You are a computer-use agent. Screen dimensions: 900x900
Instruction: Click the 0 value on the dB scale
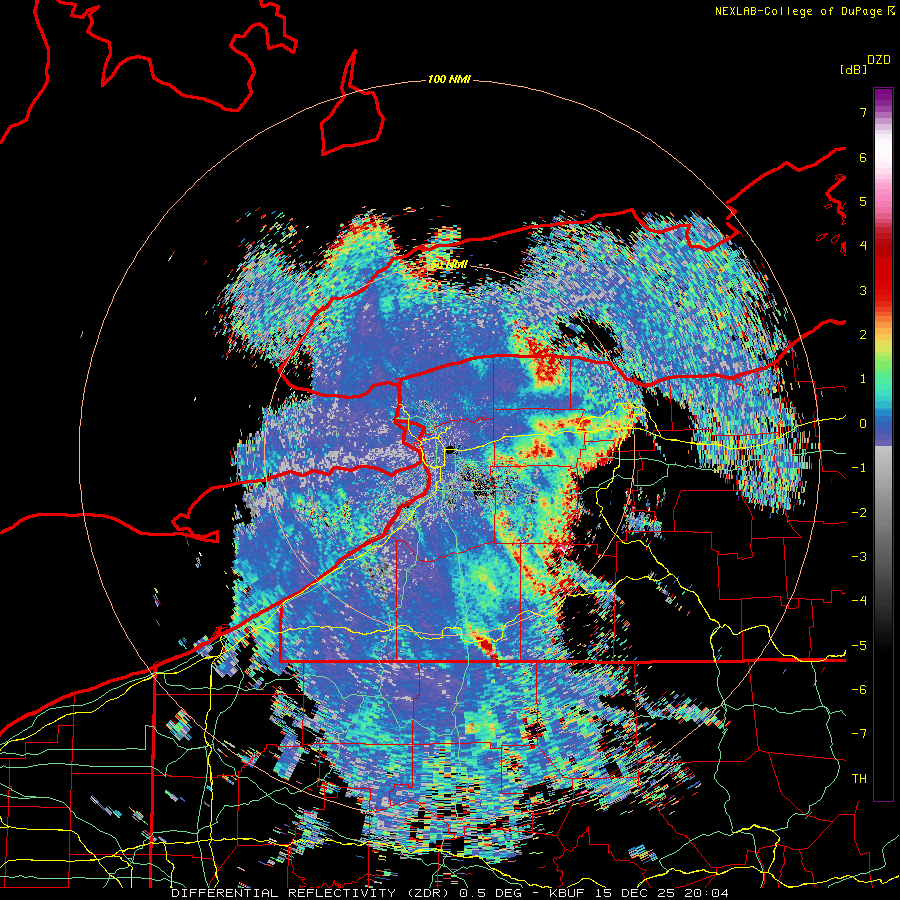click(x=863, y=424)
